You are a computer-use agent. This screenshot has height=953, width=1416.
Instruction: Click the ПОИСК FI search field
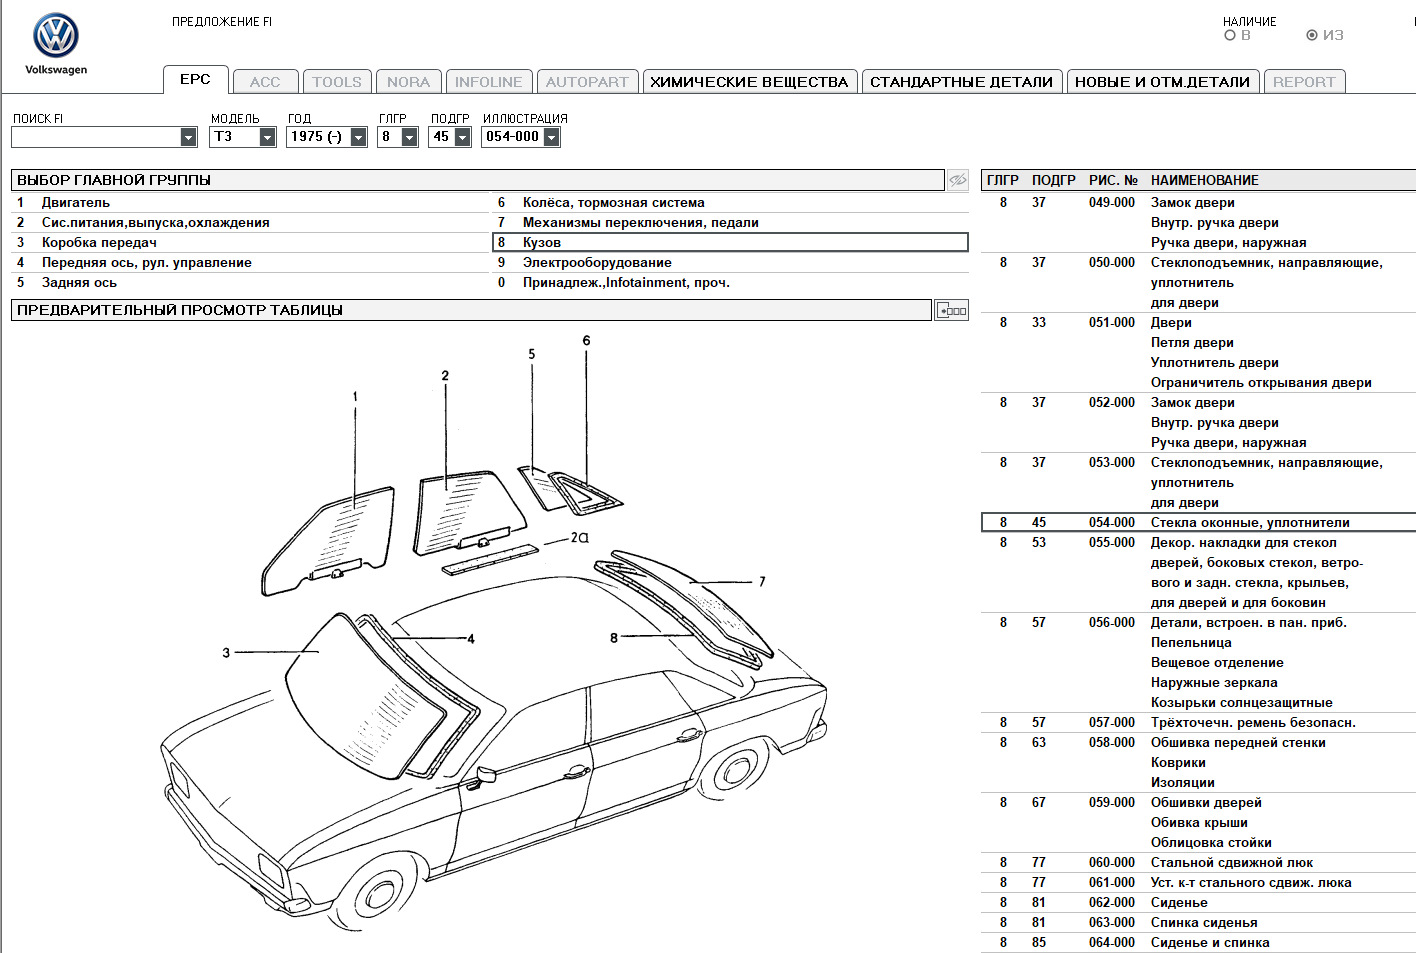96,137
